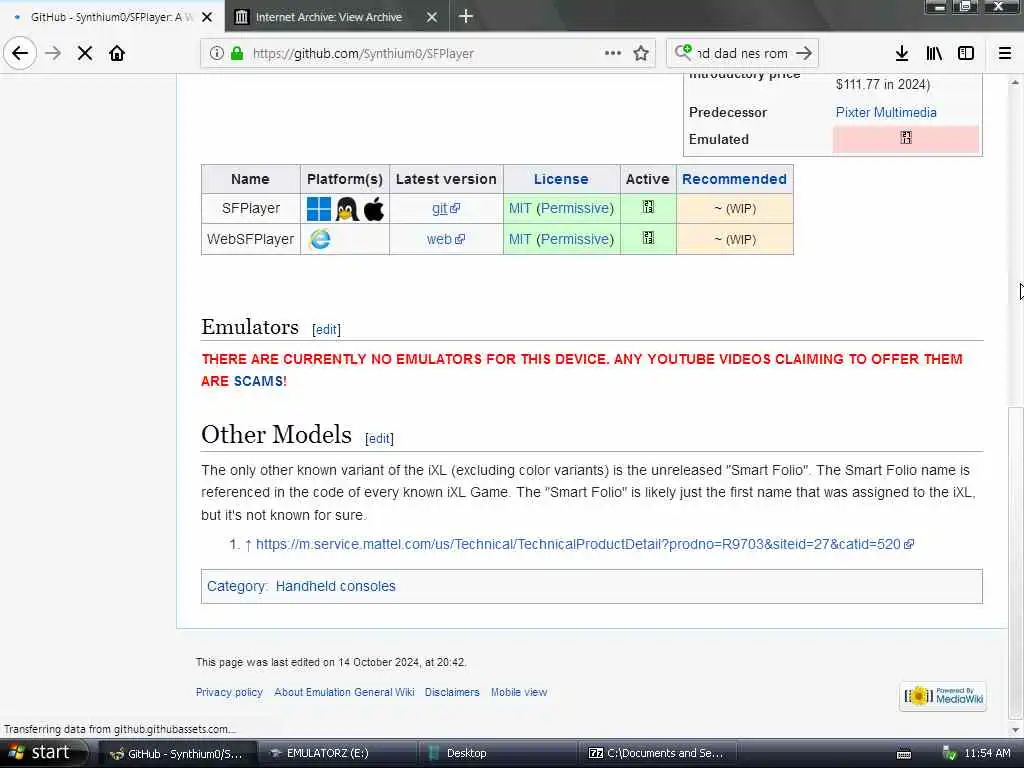This screenshot has height=768, width=1024.
Task: Click the forward navigation arrow
Action: point(53,53)
